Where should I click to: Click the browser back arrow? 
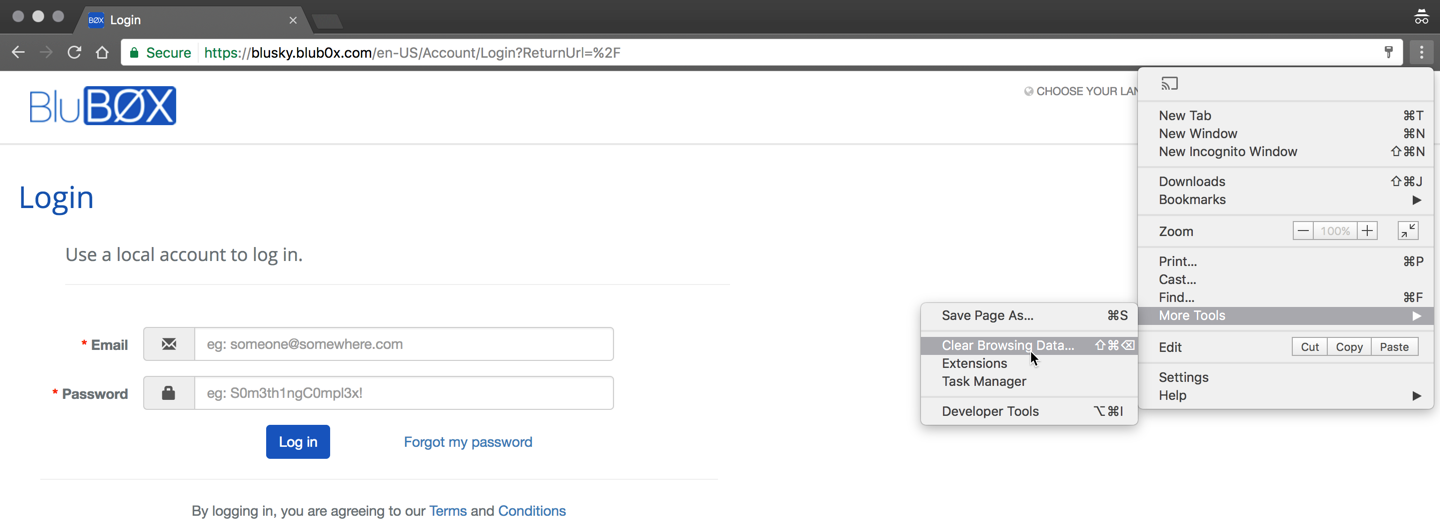tap(18, 52)
